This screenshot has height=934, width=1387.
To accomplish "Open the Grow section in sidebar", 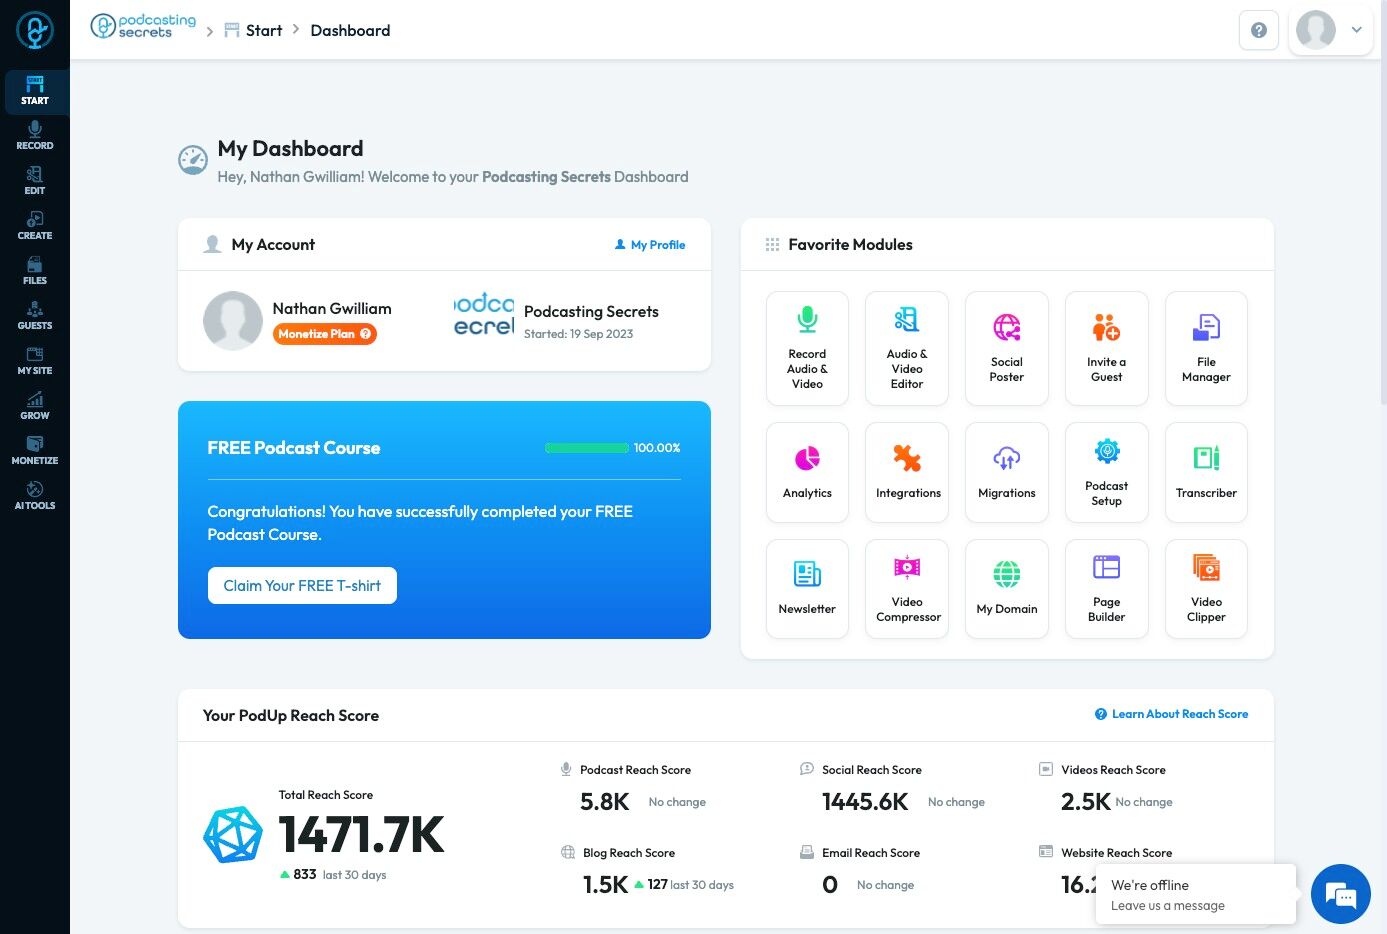I will [35, 407].
